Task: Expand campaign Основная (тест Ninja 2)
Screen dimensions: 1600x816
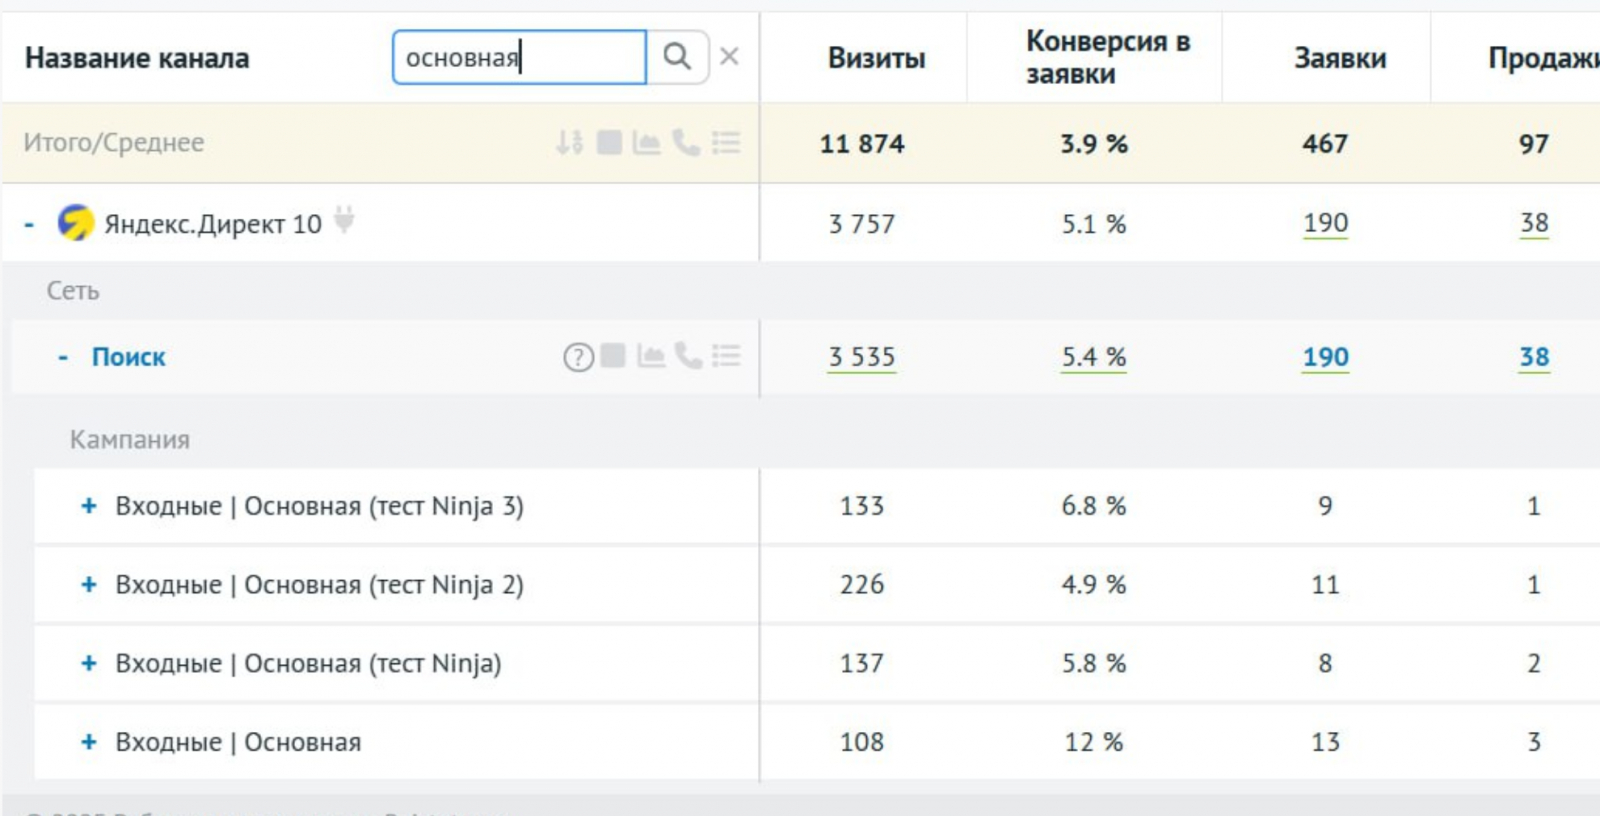Action: click(x=89, y=585)
